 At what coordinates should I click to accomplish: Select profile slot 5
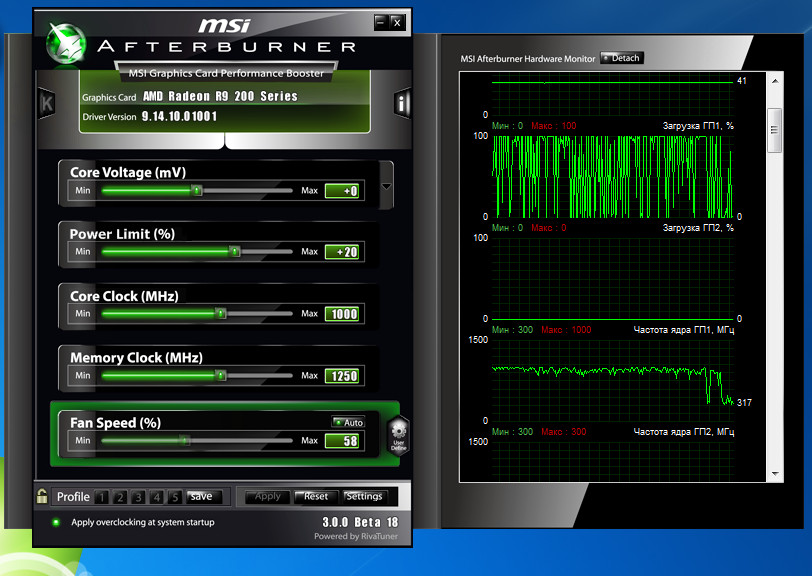click(175, 497)
